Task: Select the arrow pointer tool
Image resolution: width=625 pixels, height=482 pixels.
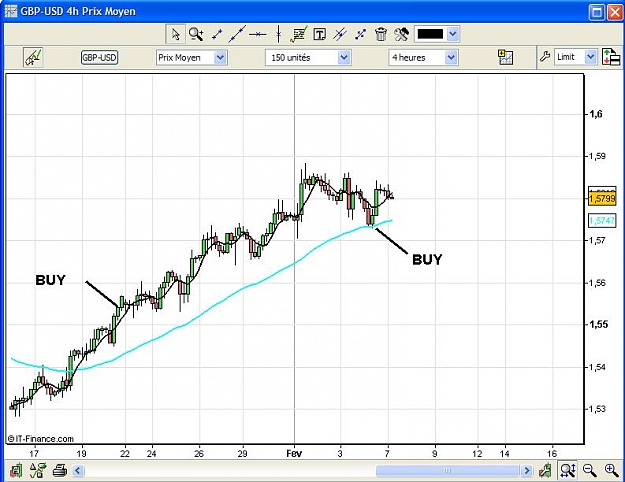Action: click(x=175, y=34)
